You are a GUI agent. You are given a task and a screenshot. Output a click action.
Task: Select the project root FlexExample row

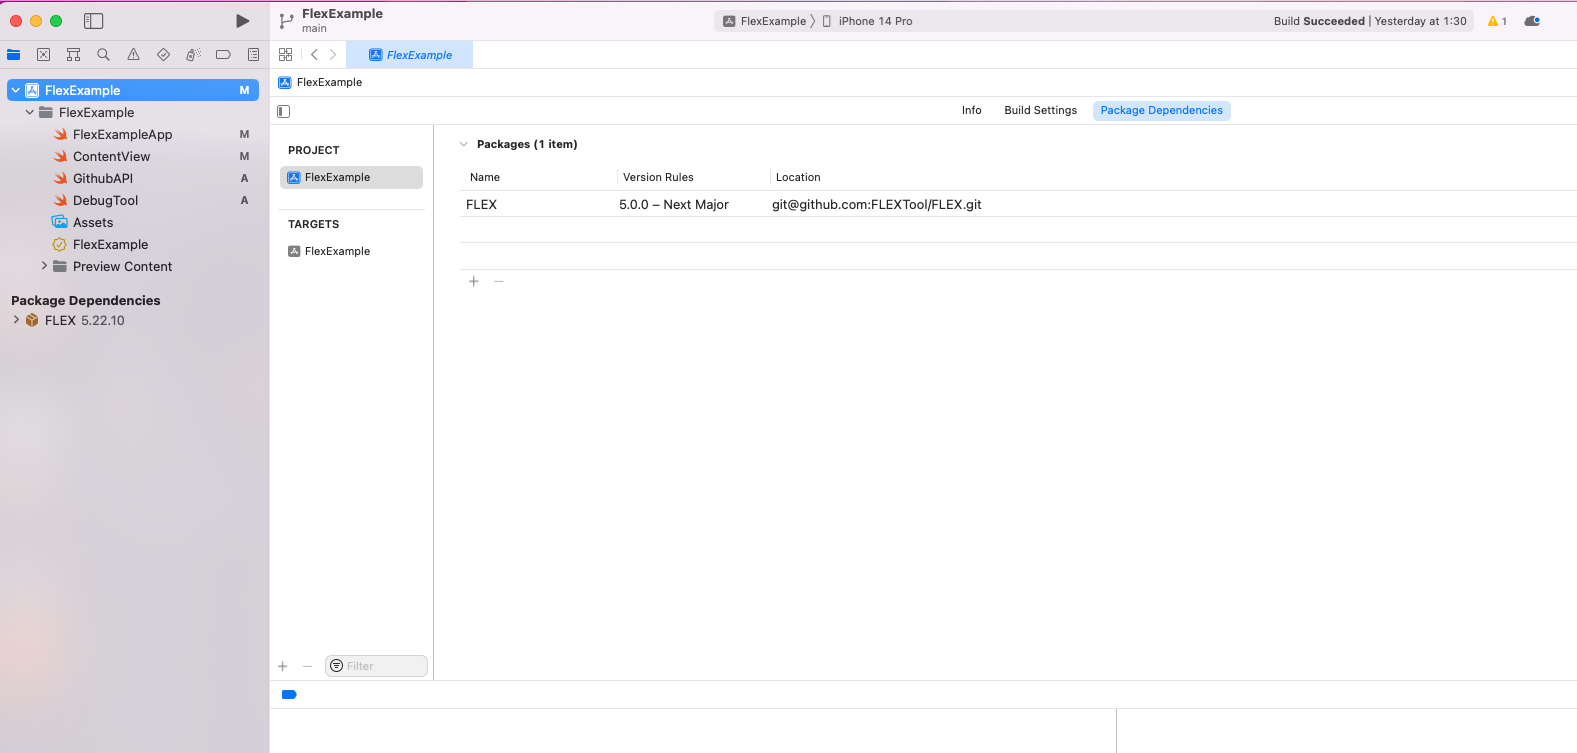tap(133, 90)
